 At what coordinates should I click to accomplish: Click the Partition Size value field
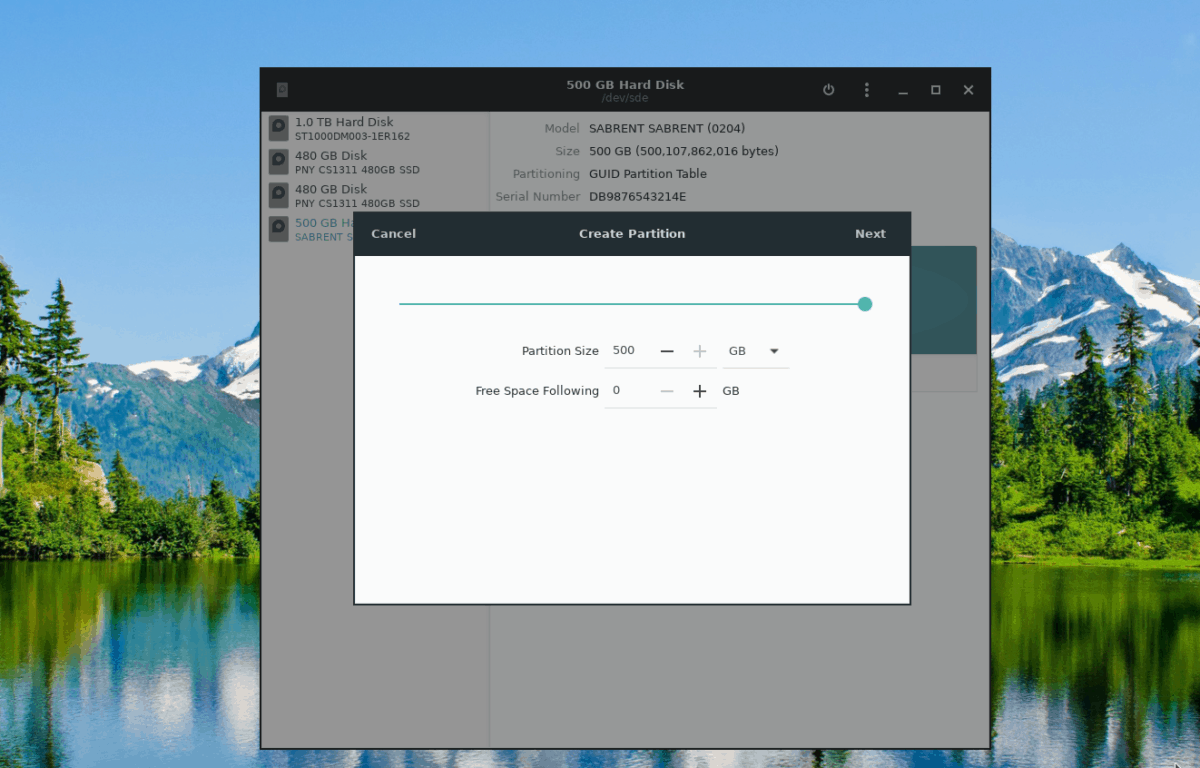coord(629,351)
